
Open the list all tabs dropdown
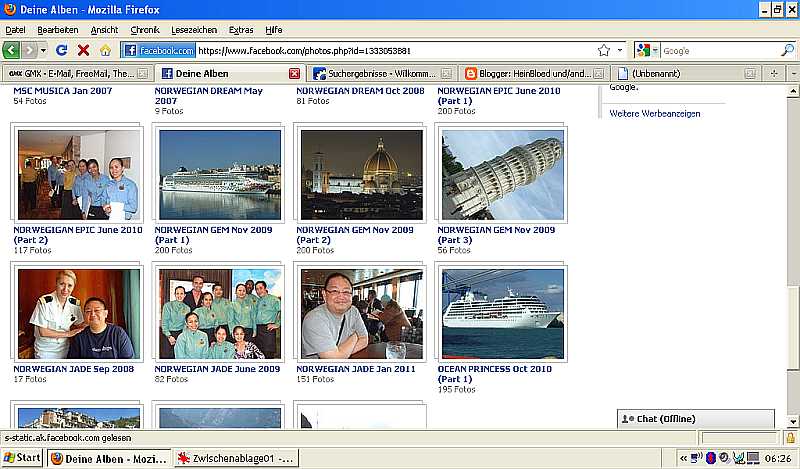pyautogui.click(x=793, y=73)
